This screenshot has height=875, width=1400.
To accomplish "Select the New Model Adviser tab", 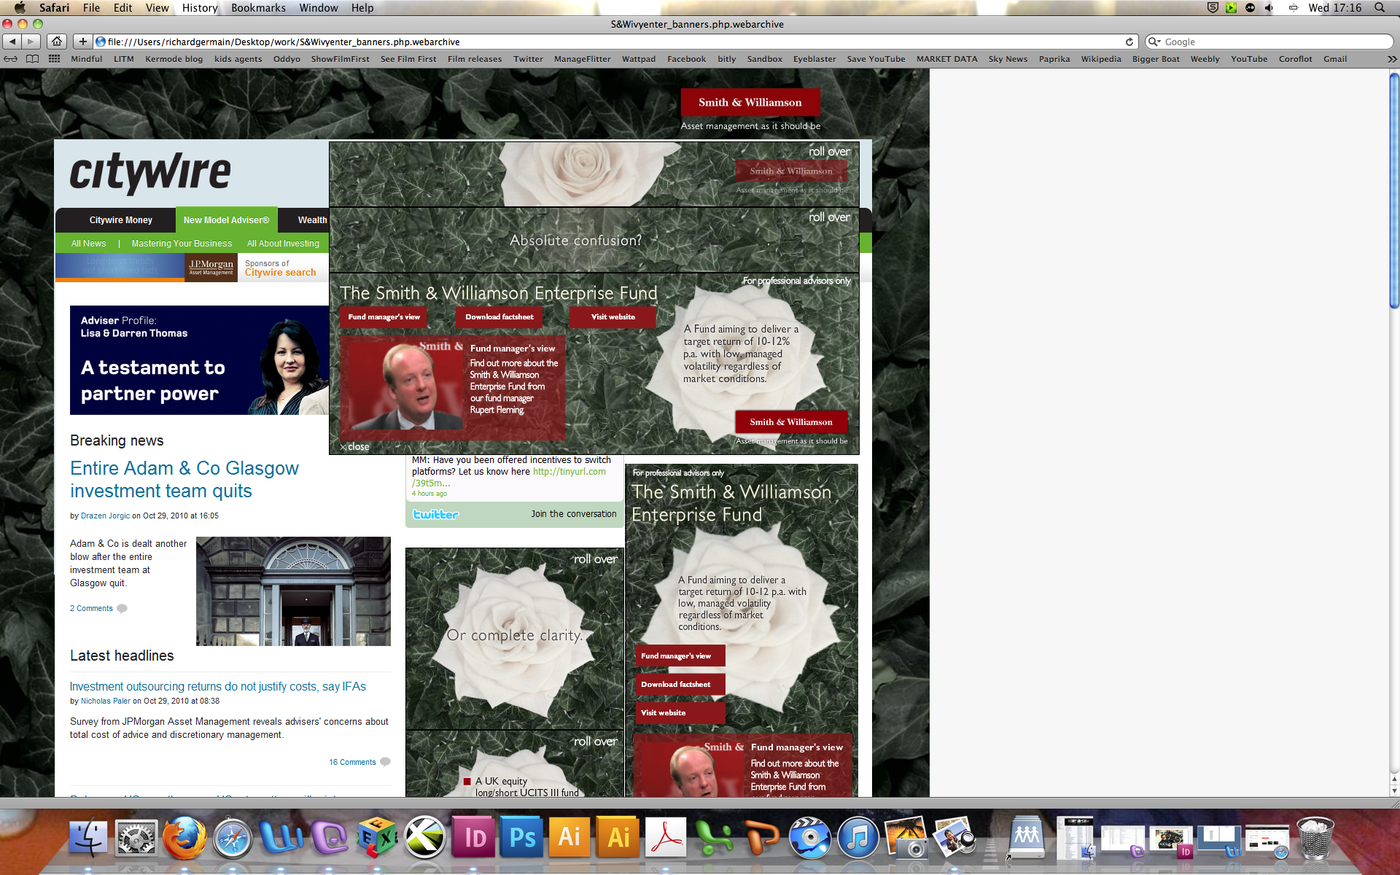I will [226, 220].
